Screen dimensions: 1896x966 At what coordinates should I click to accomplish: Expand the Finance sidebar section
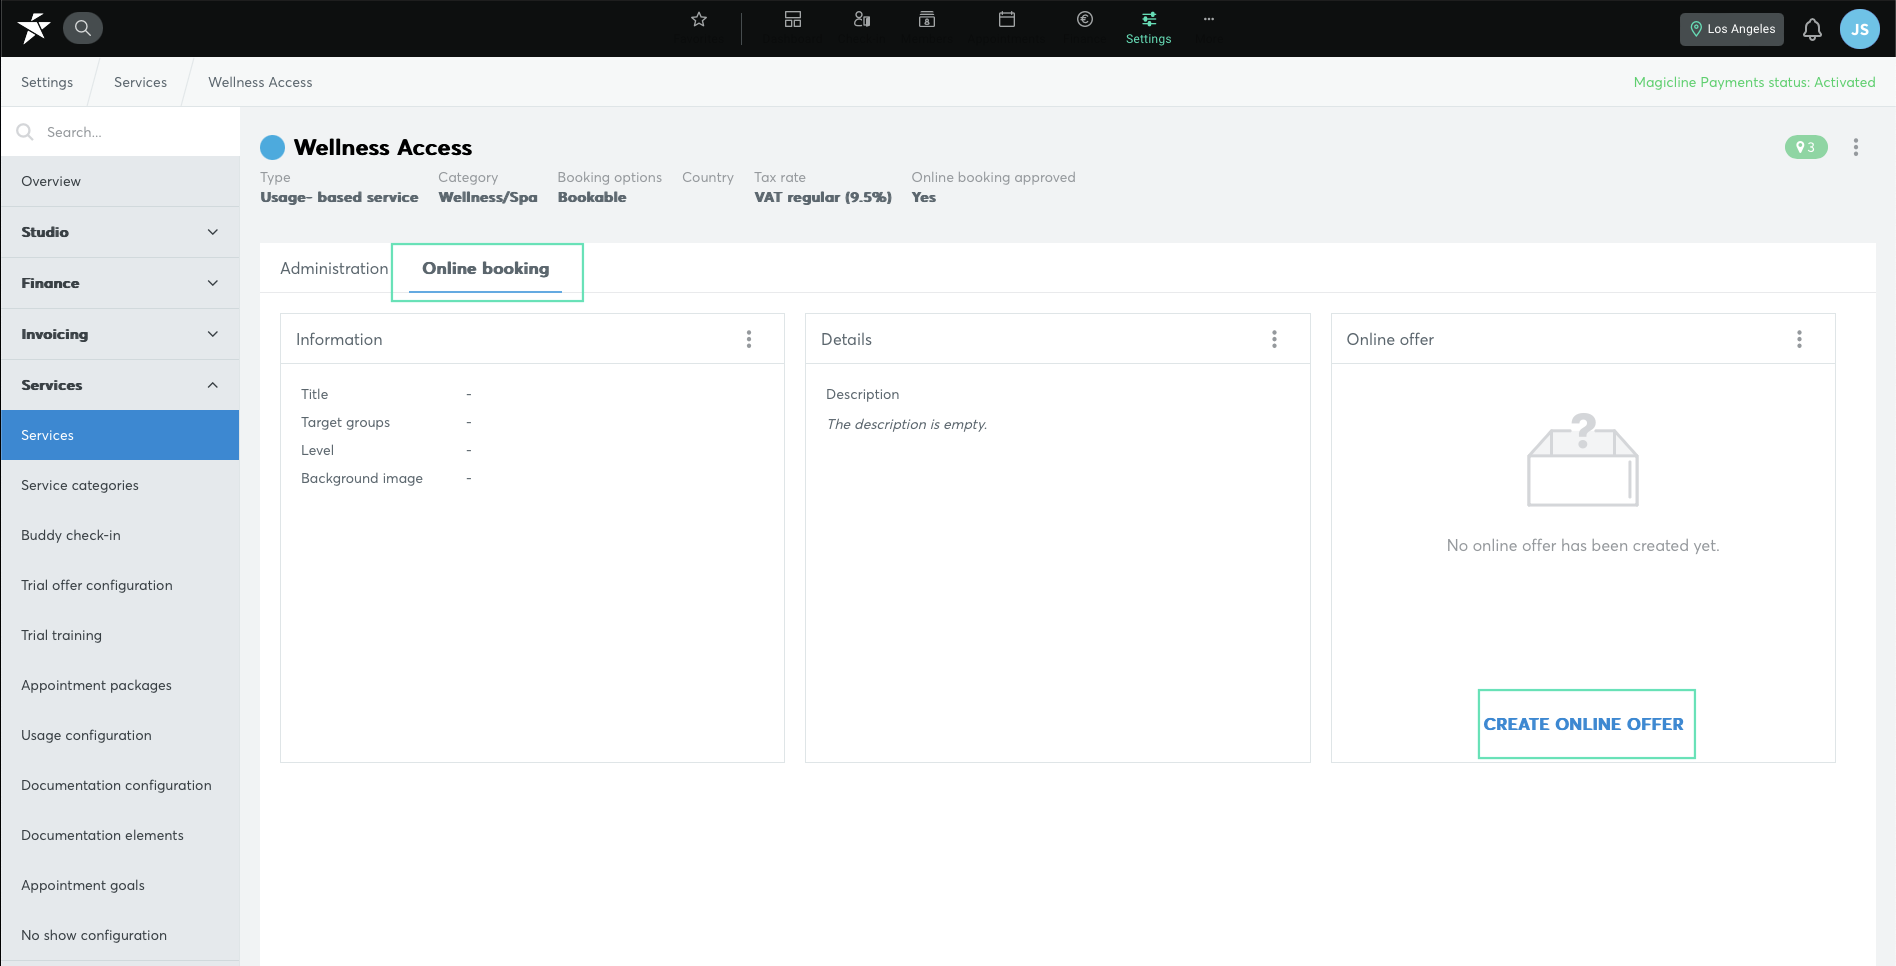[x=120, y=283]
